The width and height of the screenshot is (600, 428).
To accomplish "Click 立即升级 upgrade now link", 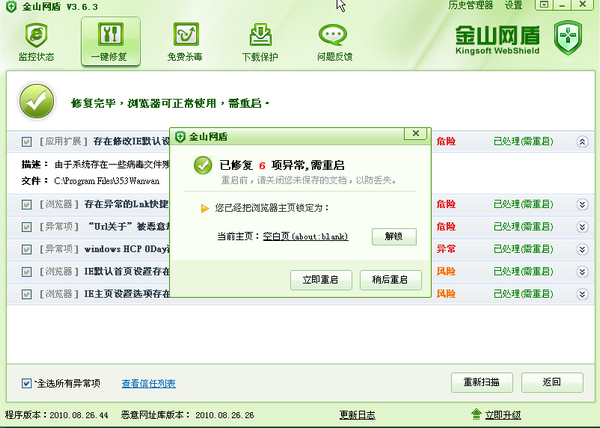I will [x=503, y=415].
